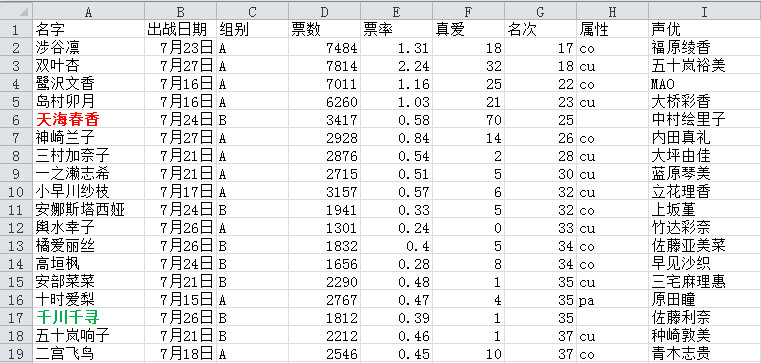Viewport: 761px width, 363px height.
Task: Select column I header
Action: tap(705, 10)
